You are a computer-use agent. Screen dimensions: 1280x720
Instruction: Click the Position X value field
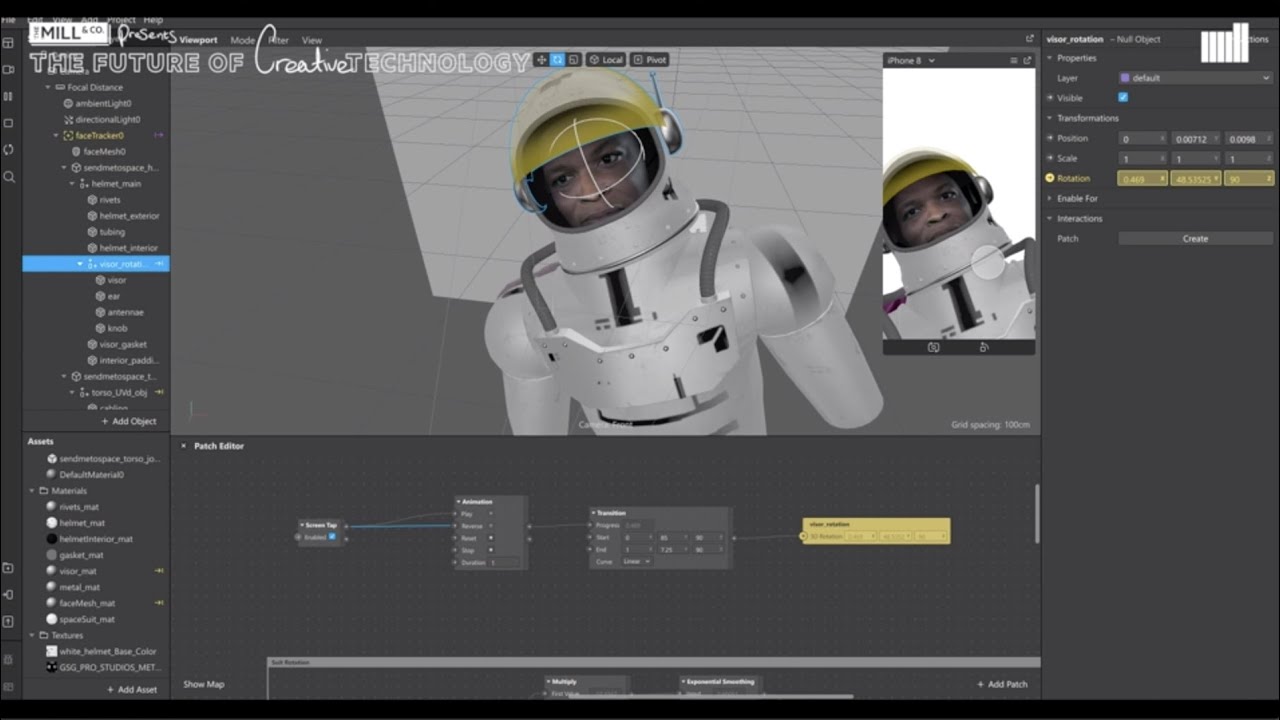tap(1142, 138)
